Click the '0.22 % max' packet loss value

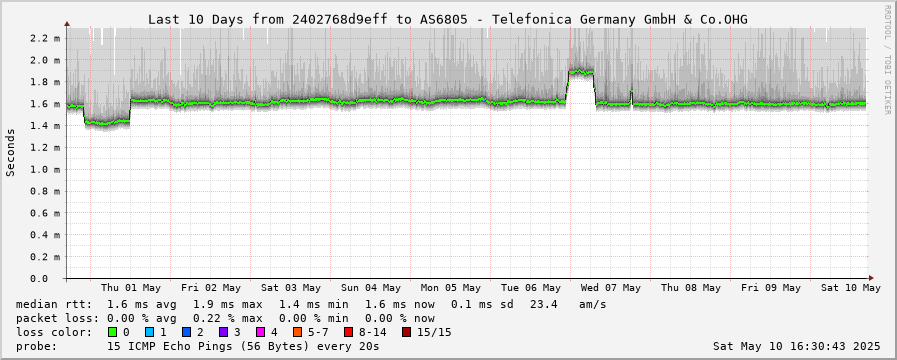(228, 318)
